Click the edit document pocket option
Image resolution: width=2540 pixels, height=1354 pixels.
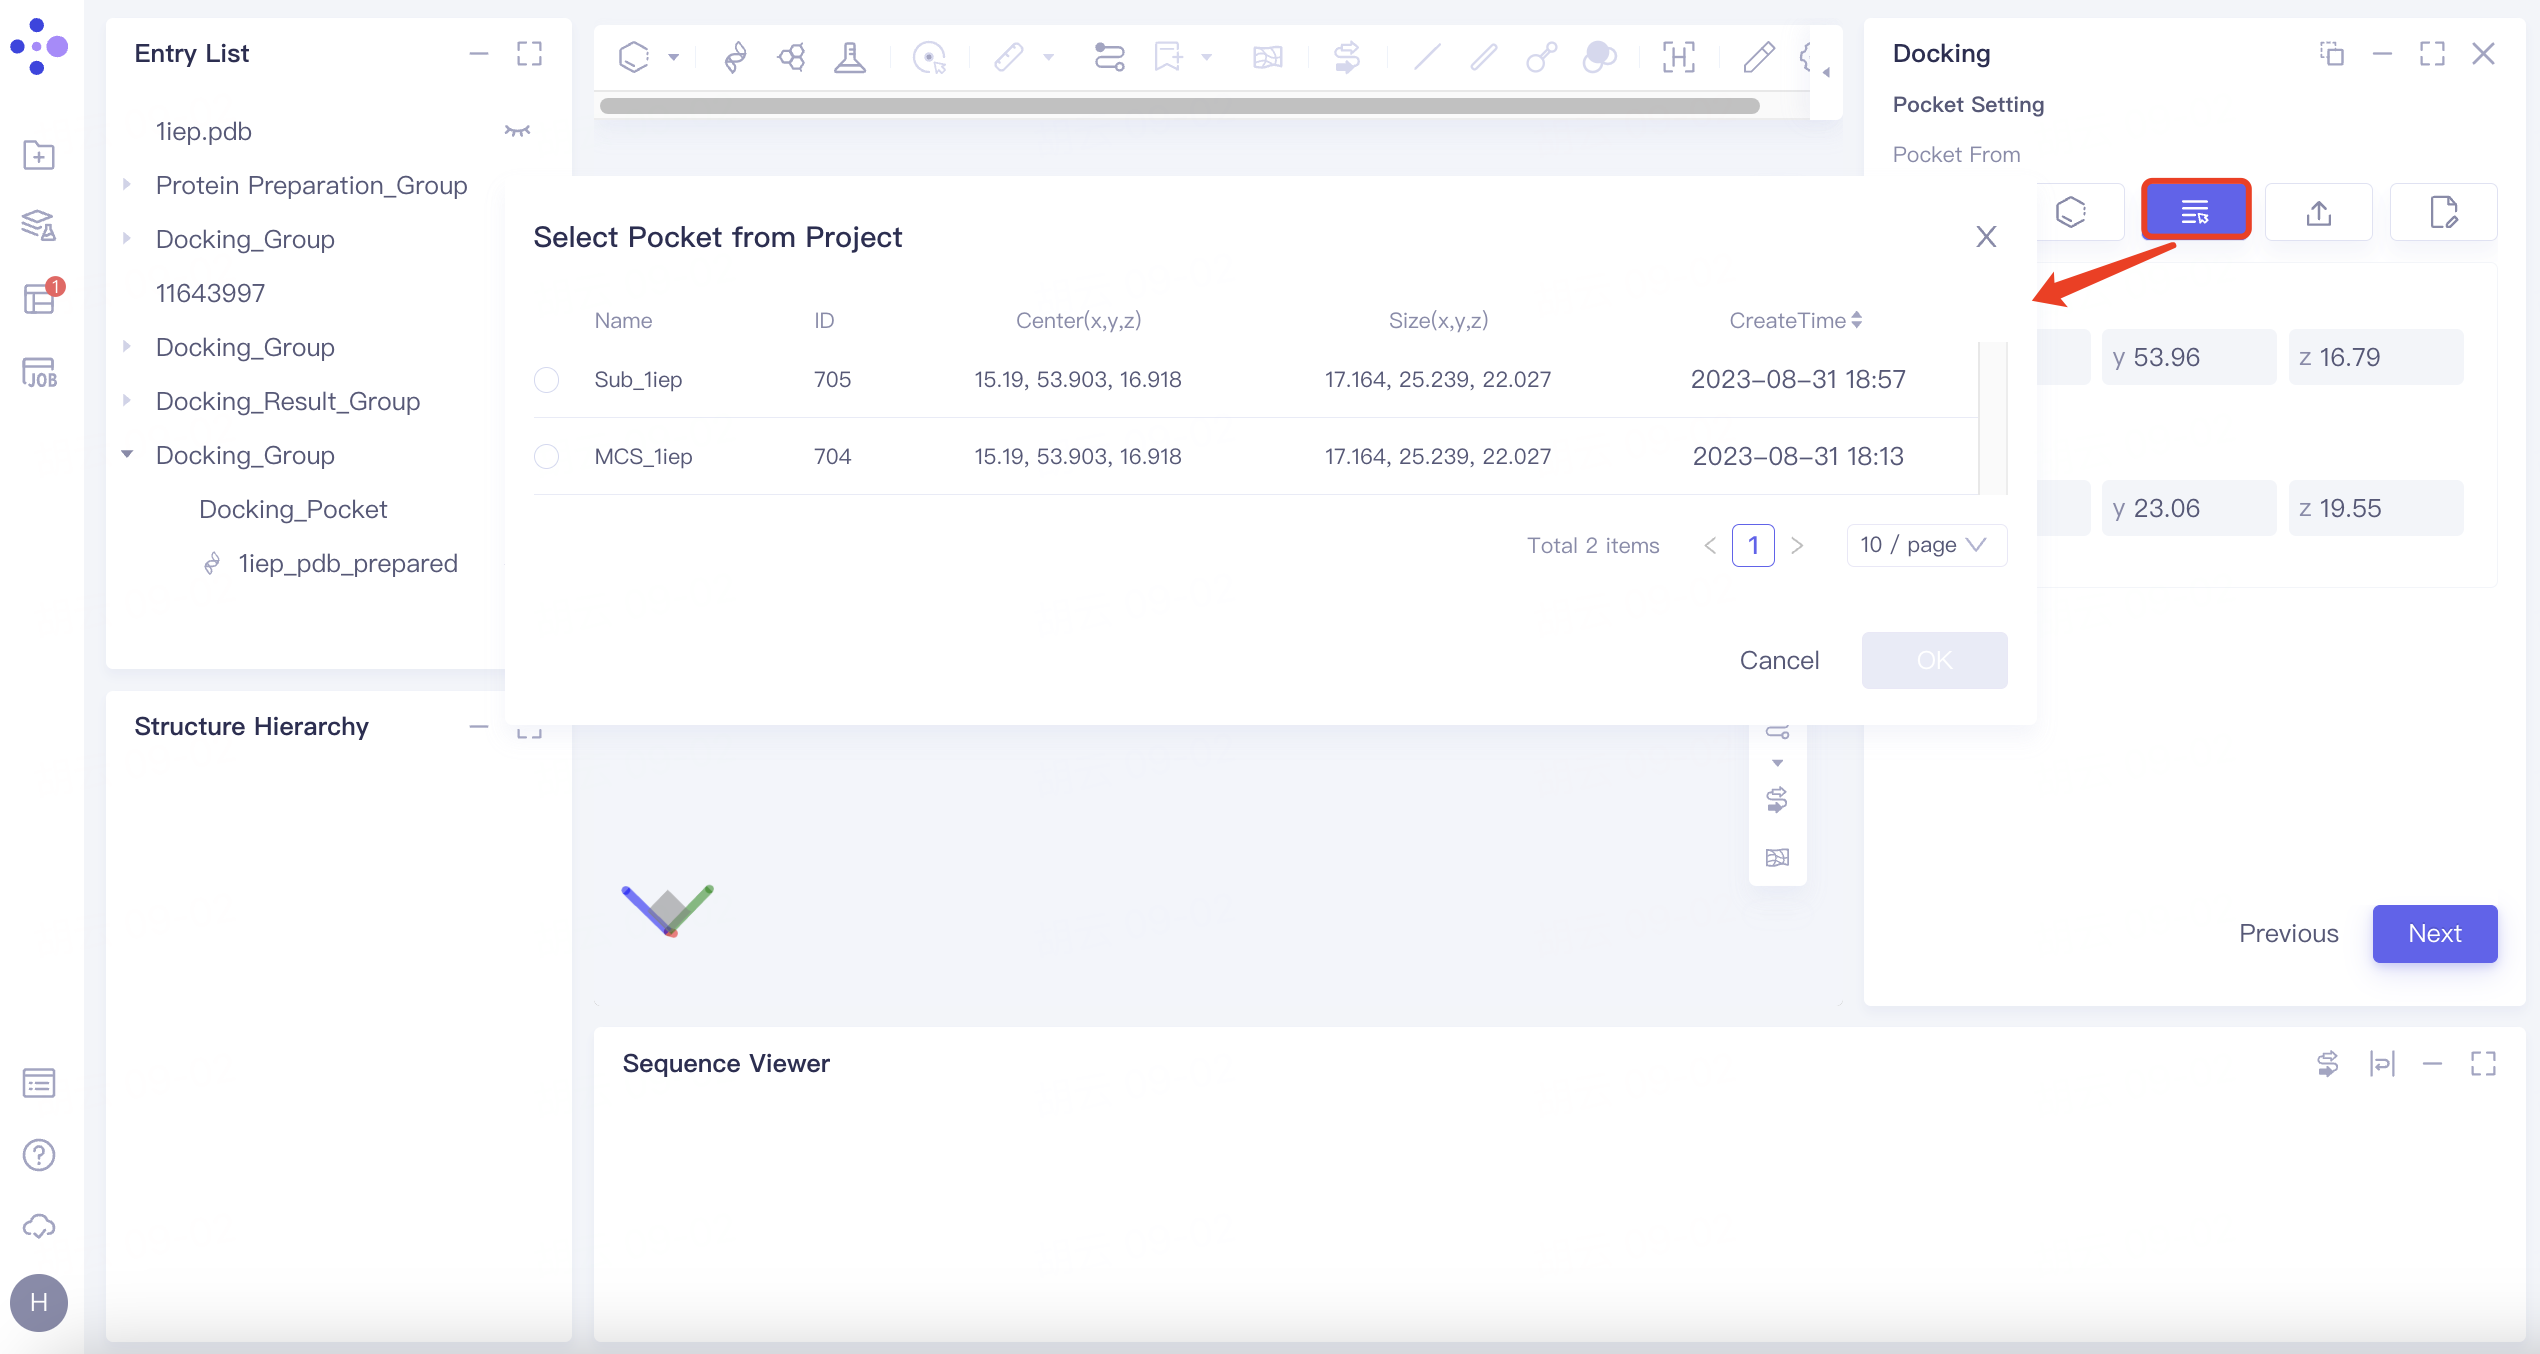pyautogui.click(x=2442, y=211)
